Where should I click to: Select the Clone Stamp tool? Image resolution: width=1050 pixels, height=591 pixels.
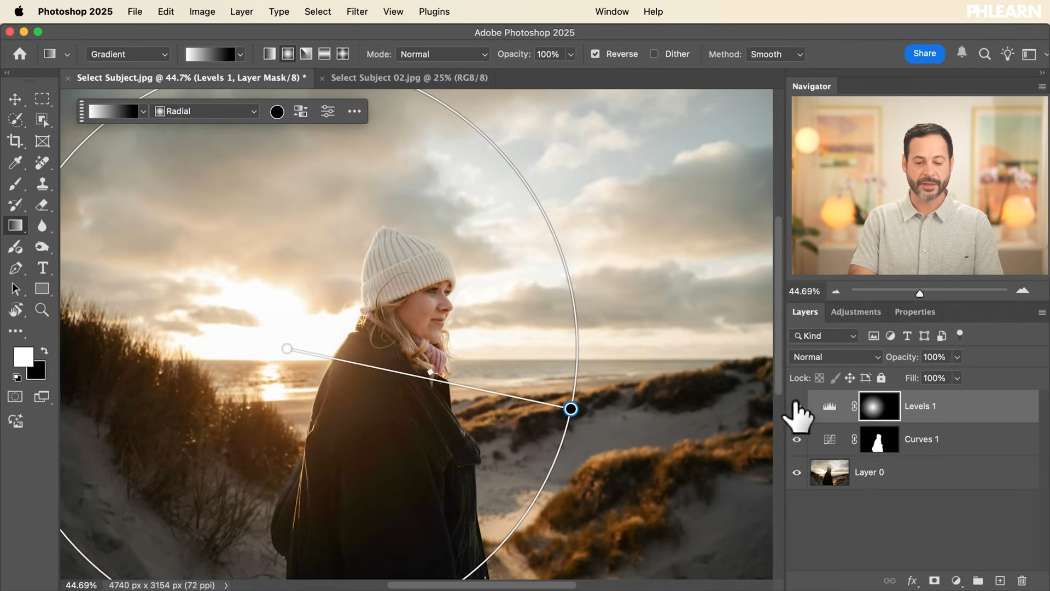42,183
